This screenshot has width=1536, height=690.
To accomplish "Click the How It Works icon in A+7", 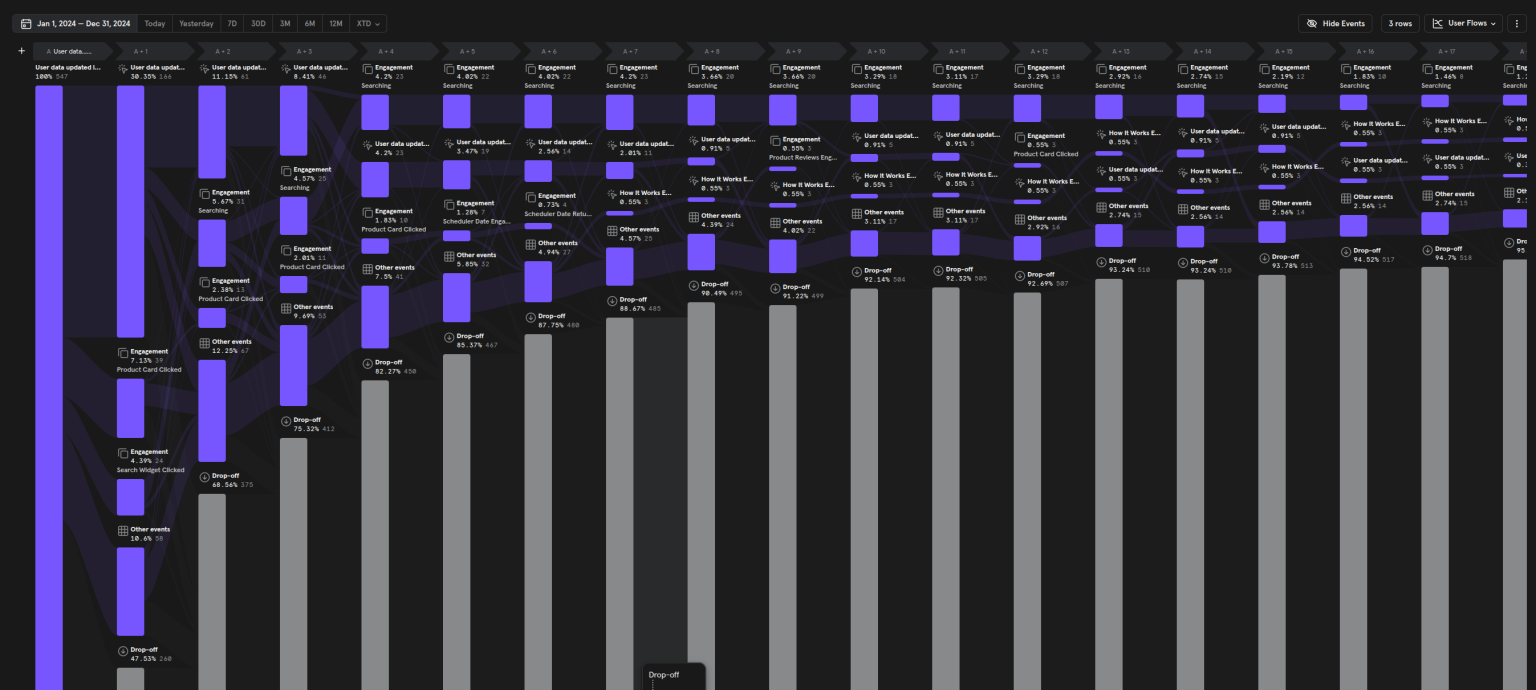I will [612, 194].
